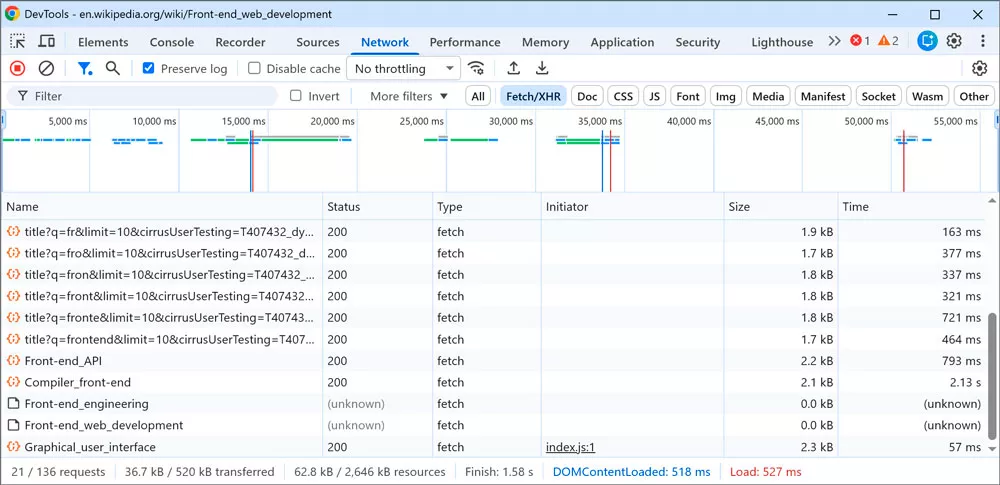Sort by the Type column header
Screen dimensions: 1000x485
tap(487, 207)
